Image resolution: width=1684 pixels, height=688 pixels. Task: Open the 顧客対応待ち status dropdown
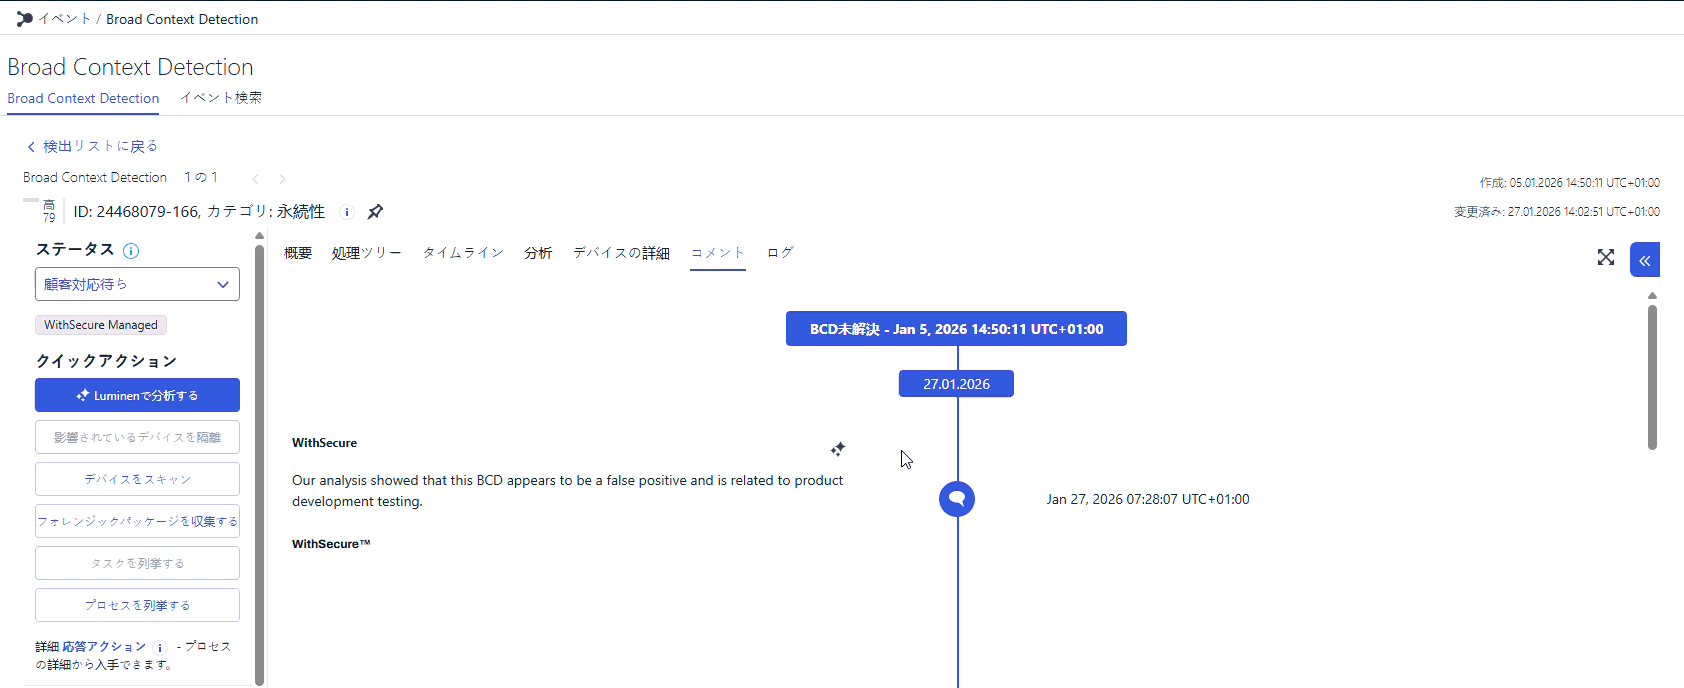click(x=137, y=284)
